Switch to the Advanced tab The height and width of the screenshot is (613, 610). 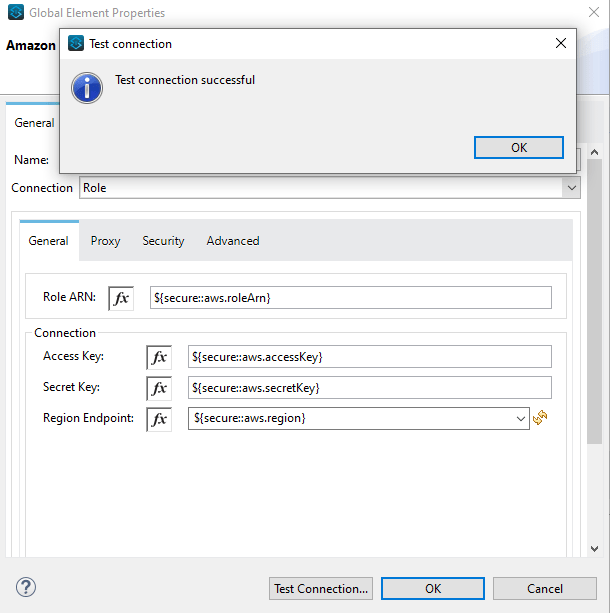tap(233, 241)
